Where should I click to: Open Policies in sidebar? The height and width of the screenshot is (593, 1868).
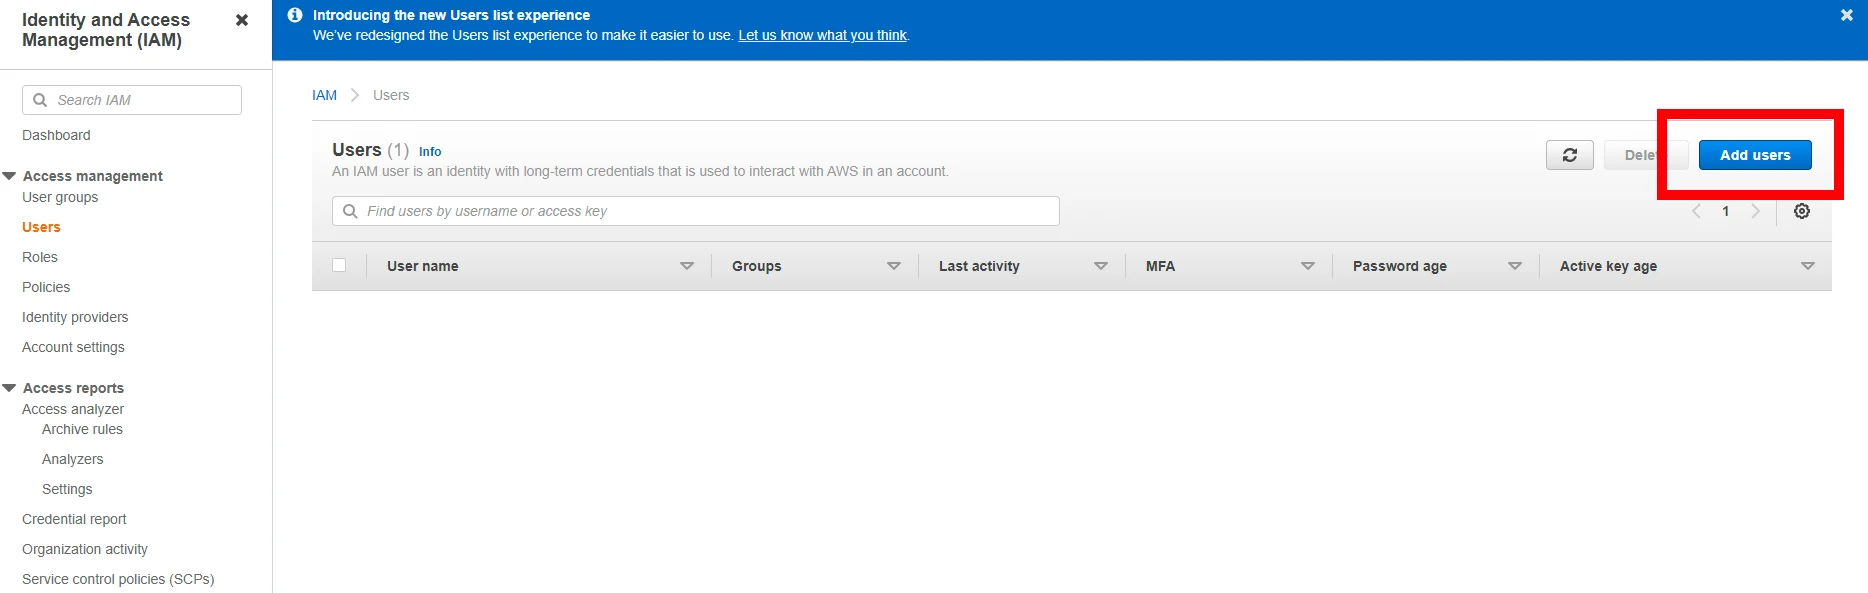click(46, 287)
